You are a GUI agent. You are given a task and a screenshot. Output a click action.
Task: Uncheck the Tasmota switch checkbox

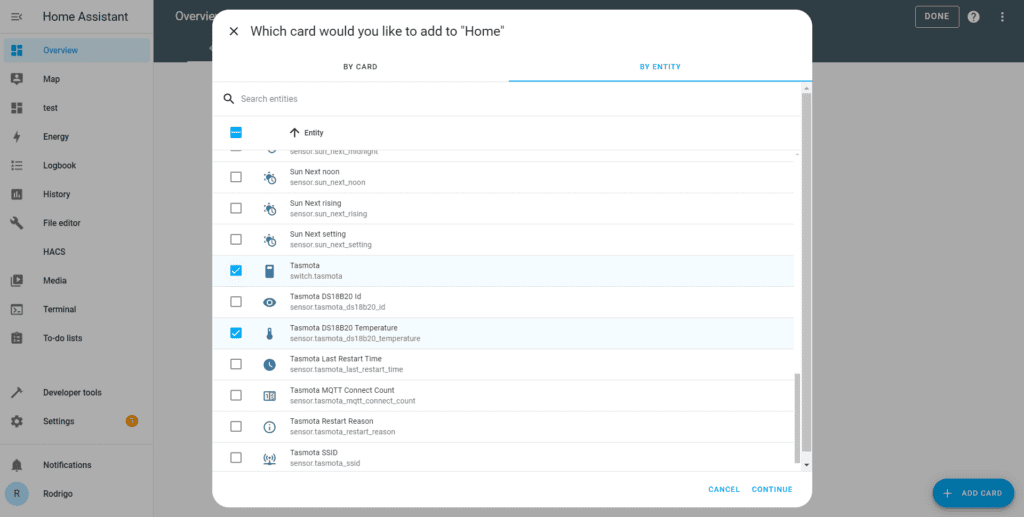pos(236,270)
